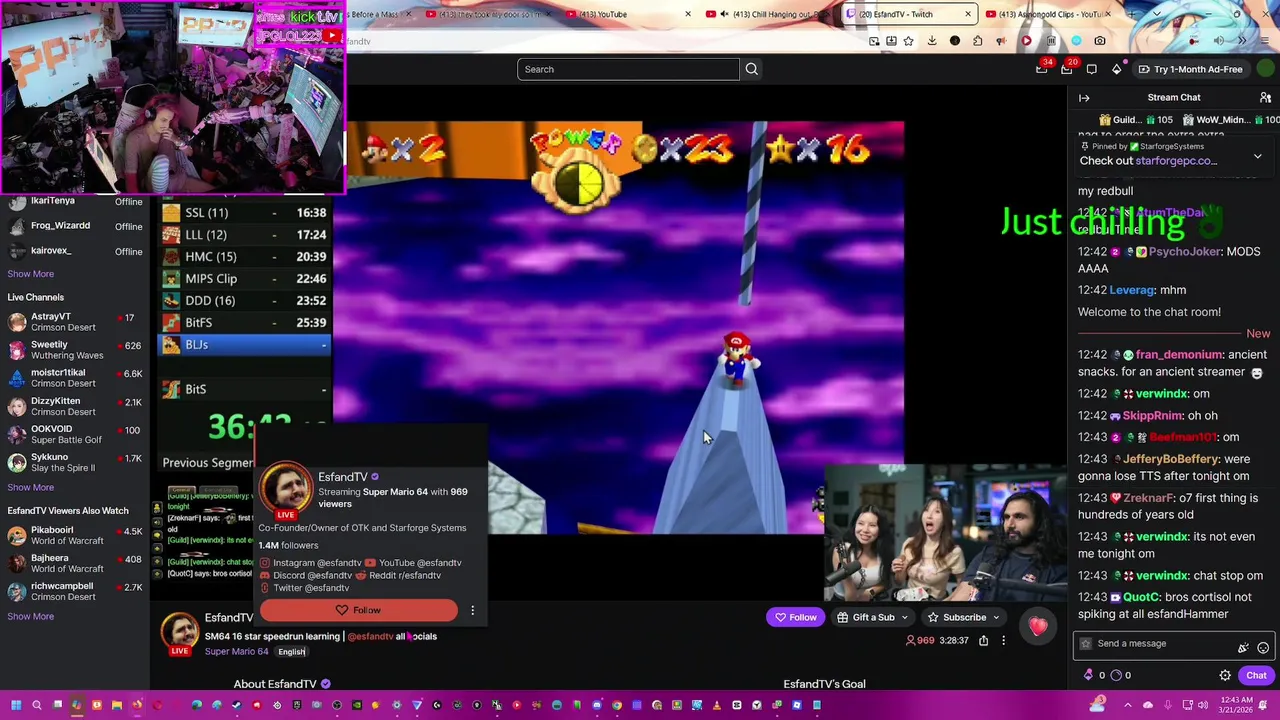
Task: Open moistcr1tikal Crimson Desert channel
Action: [74, 378]
